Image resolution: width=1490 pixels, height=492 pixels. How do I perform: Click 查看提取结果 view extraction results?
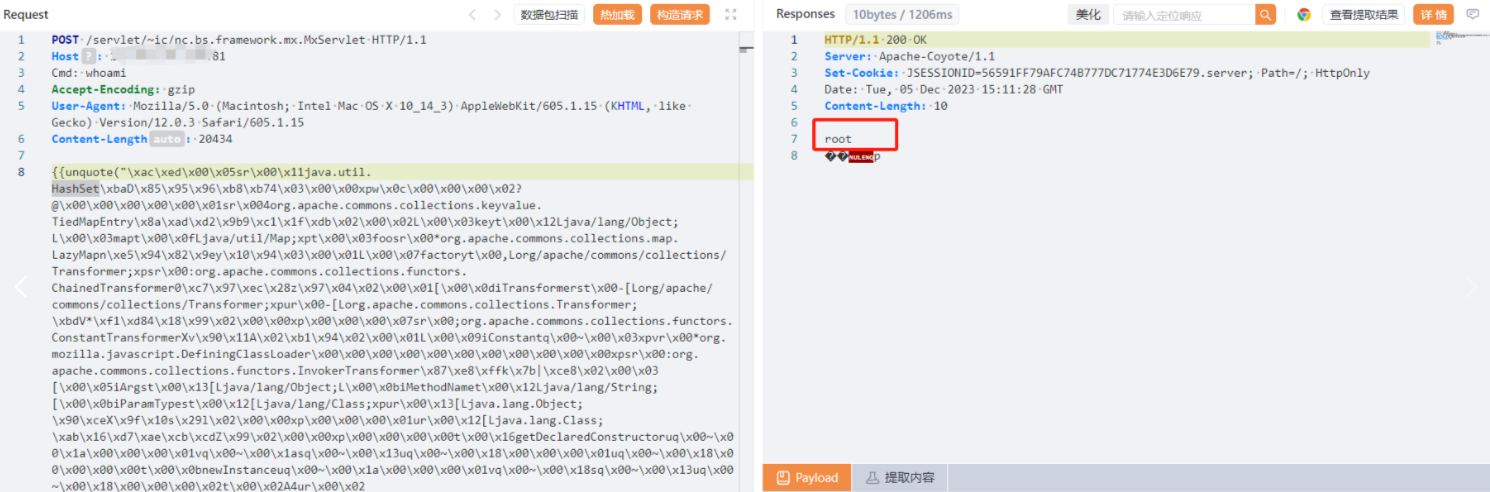click(x=1364, y=15)
